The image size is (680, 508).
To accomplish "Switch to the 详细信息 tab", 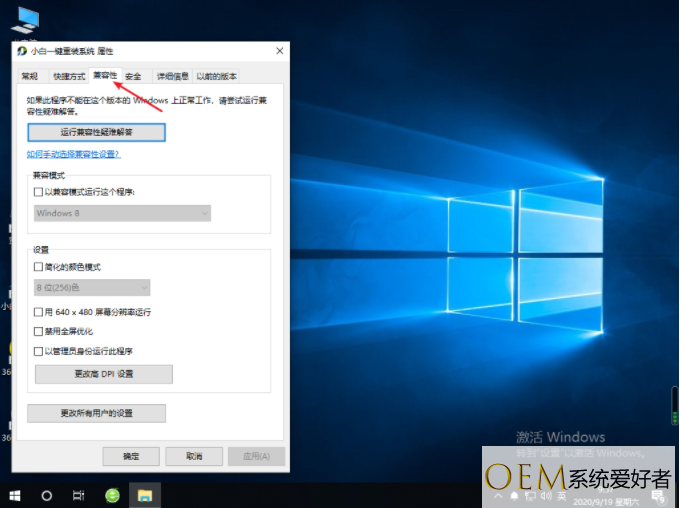I will click(x=172, y=76).
